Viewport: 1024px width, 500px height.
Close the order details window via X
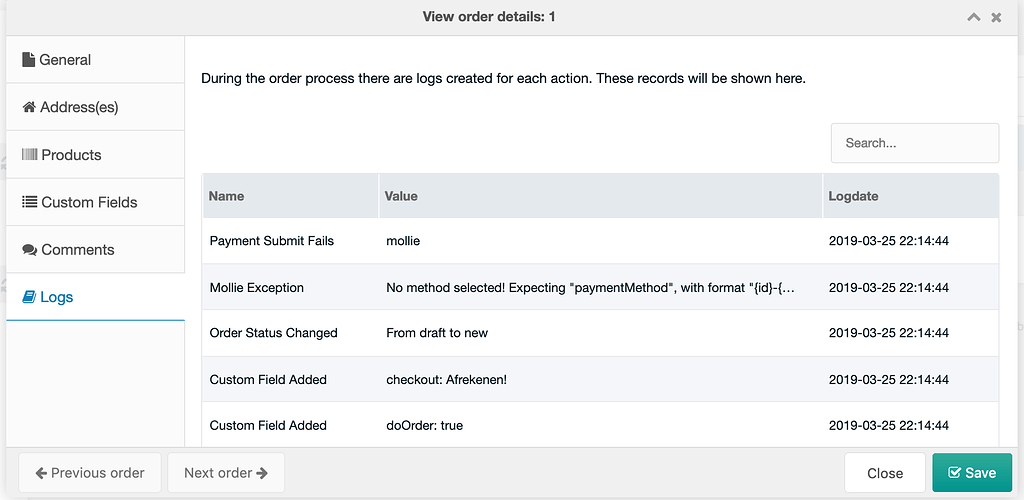(996, 18)
